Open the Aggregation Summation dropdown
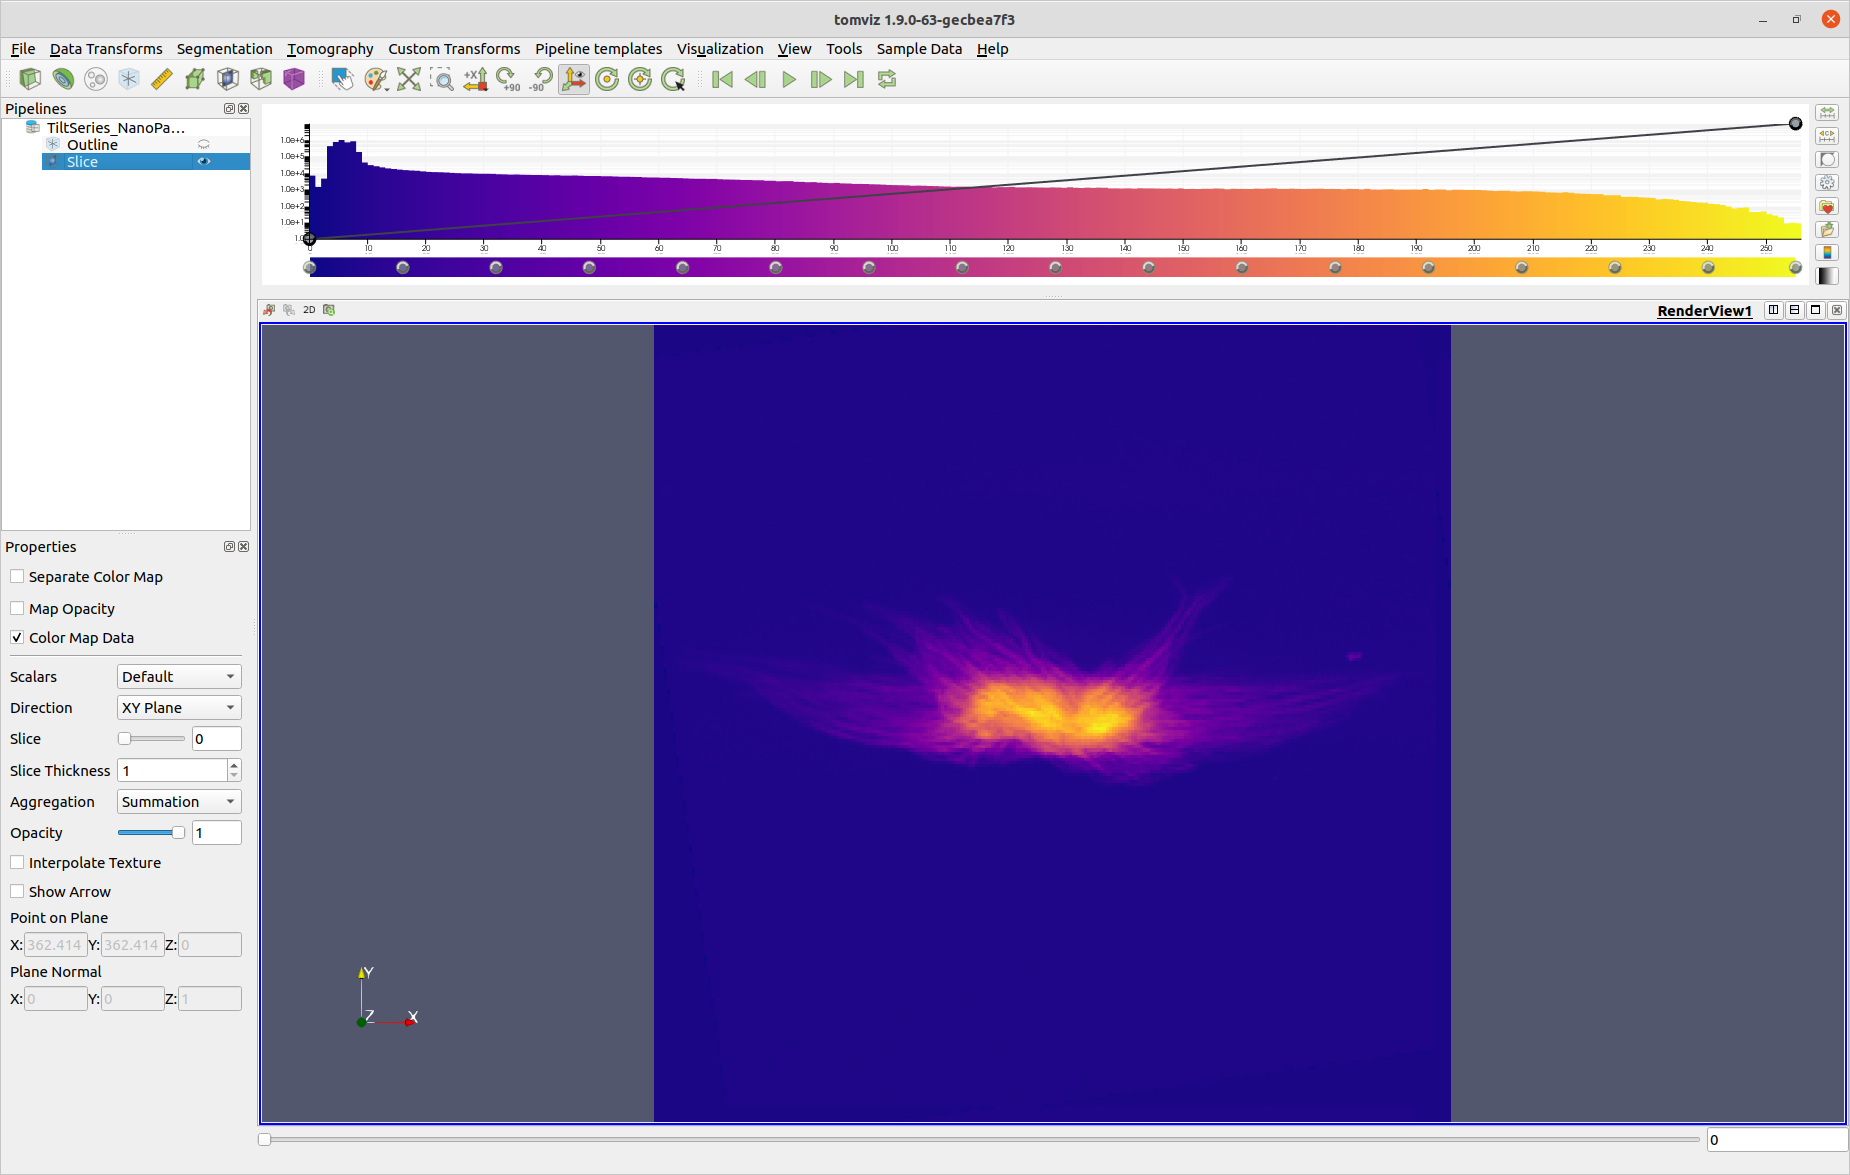The image size is (1850, 1175). click(179, 802)
